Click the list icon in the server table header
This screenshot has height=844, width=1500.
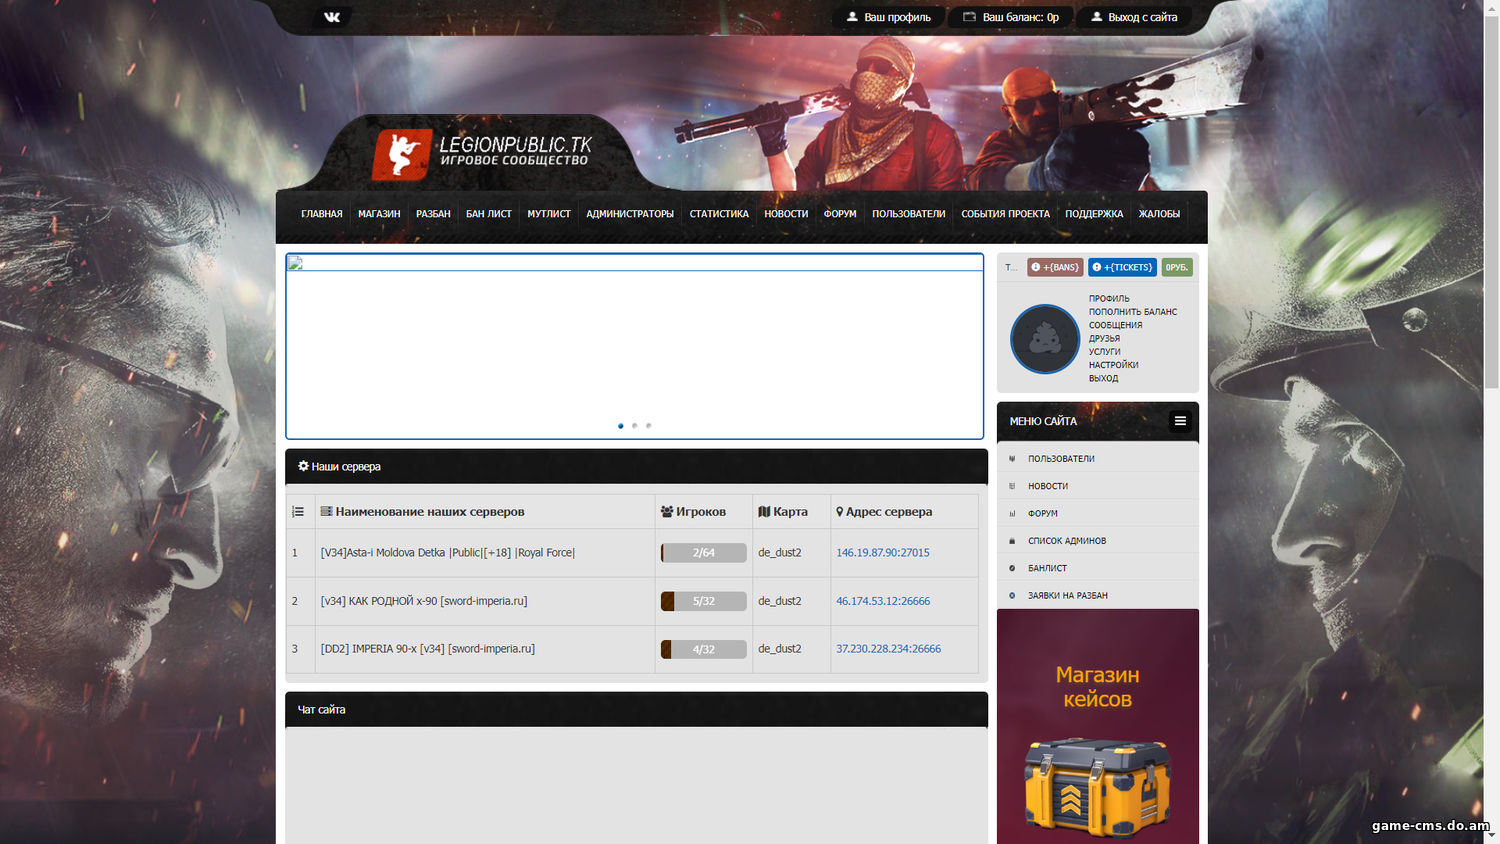[298, 511]
